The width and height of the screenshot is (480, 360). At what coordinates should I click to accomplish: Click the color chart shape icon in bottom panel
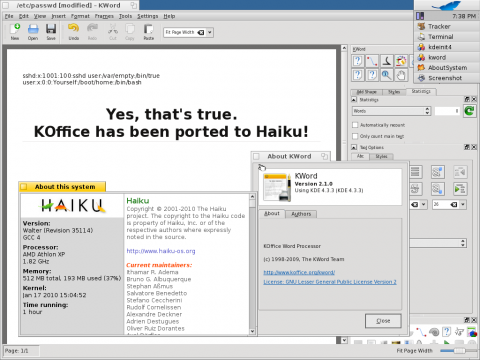[472, 332]
